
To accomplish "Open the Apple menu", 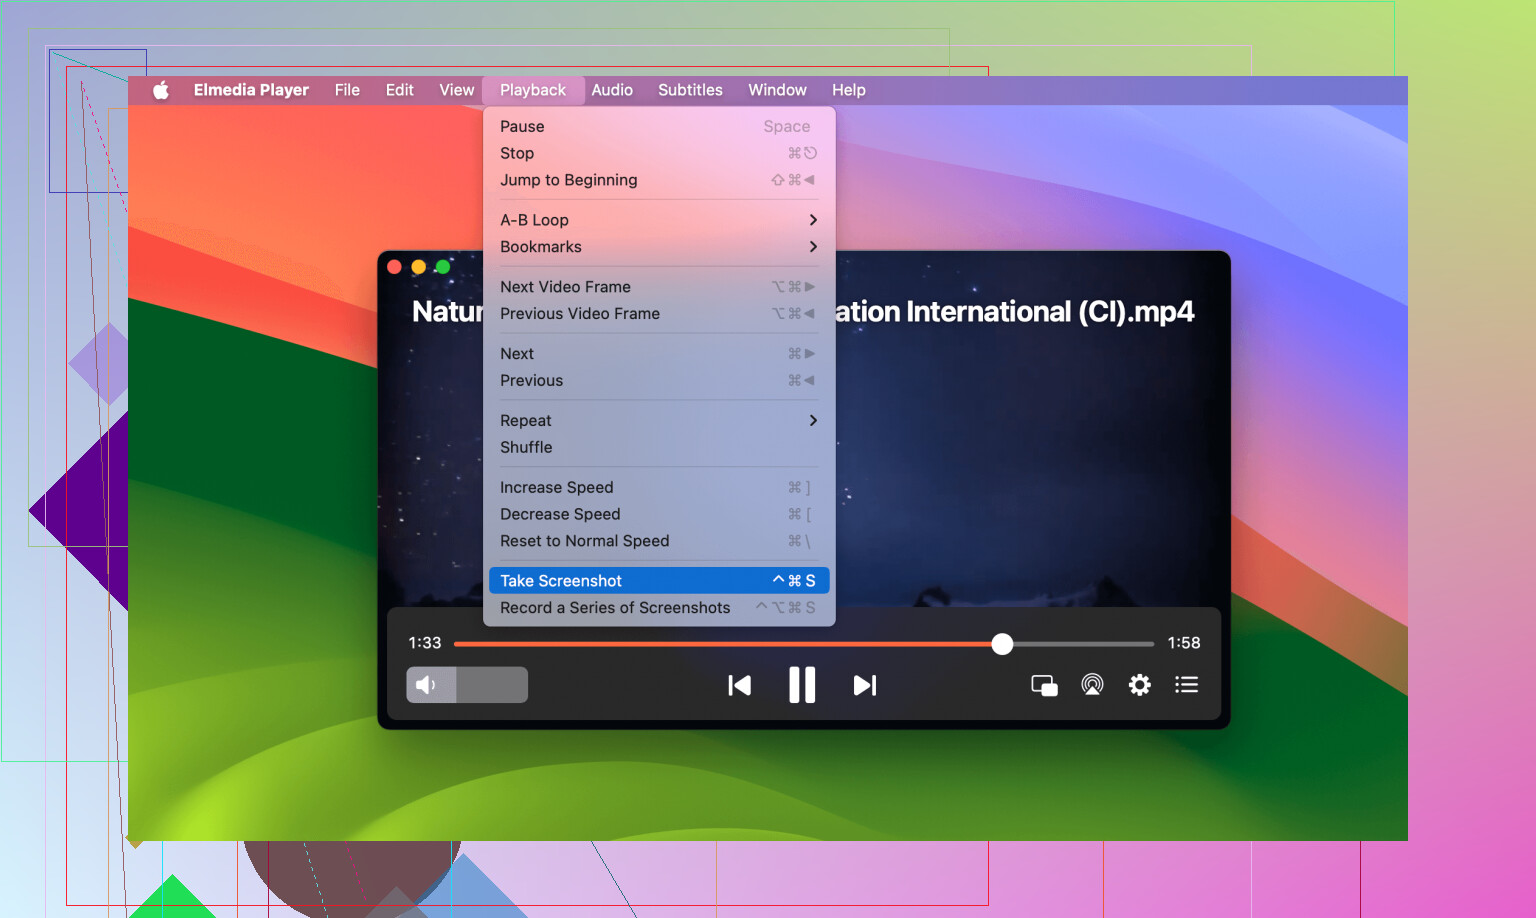I will click(x=161, y=90).
